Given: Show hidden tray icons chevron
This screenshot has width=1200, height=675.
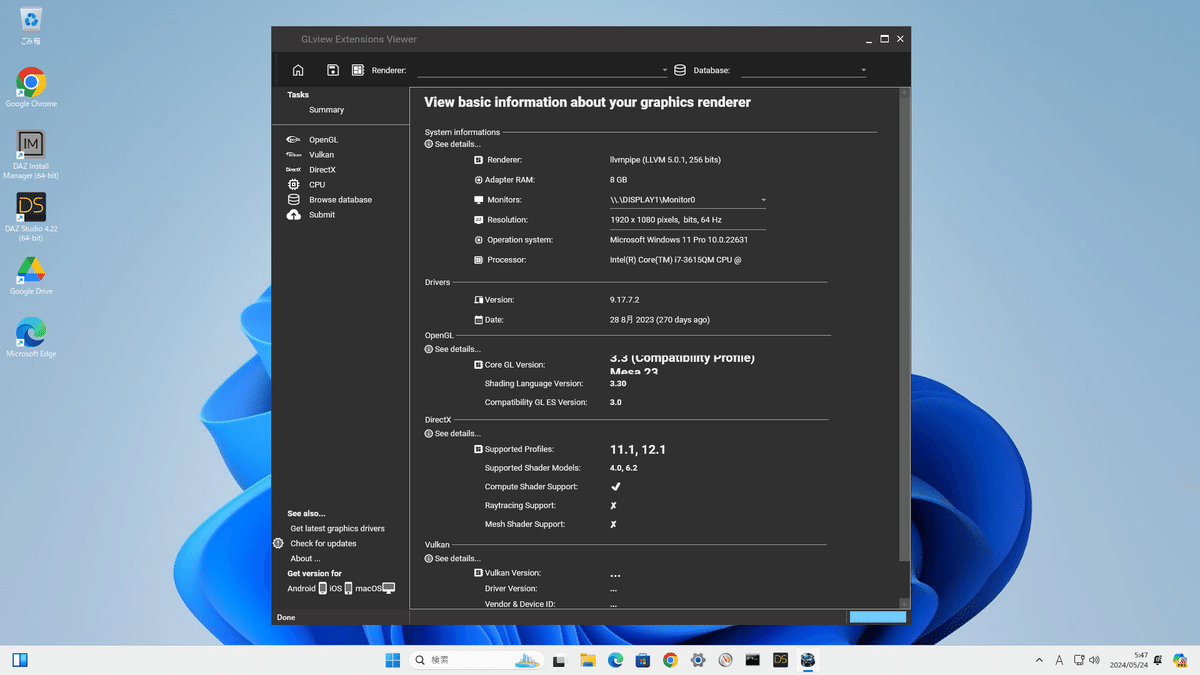Looking at the screenshot, I should pyautogui.click(x=1039, y=660).
